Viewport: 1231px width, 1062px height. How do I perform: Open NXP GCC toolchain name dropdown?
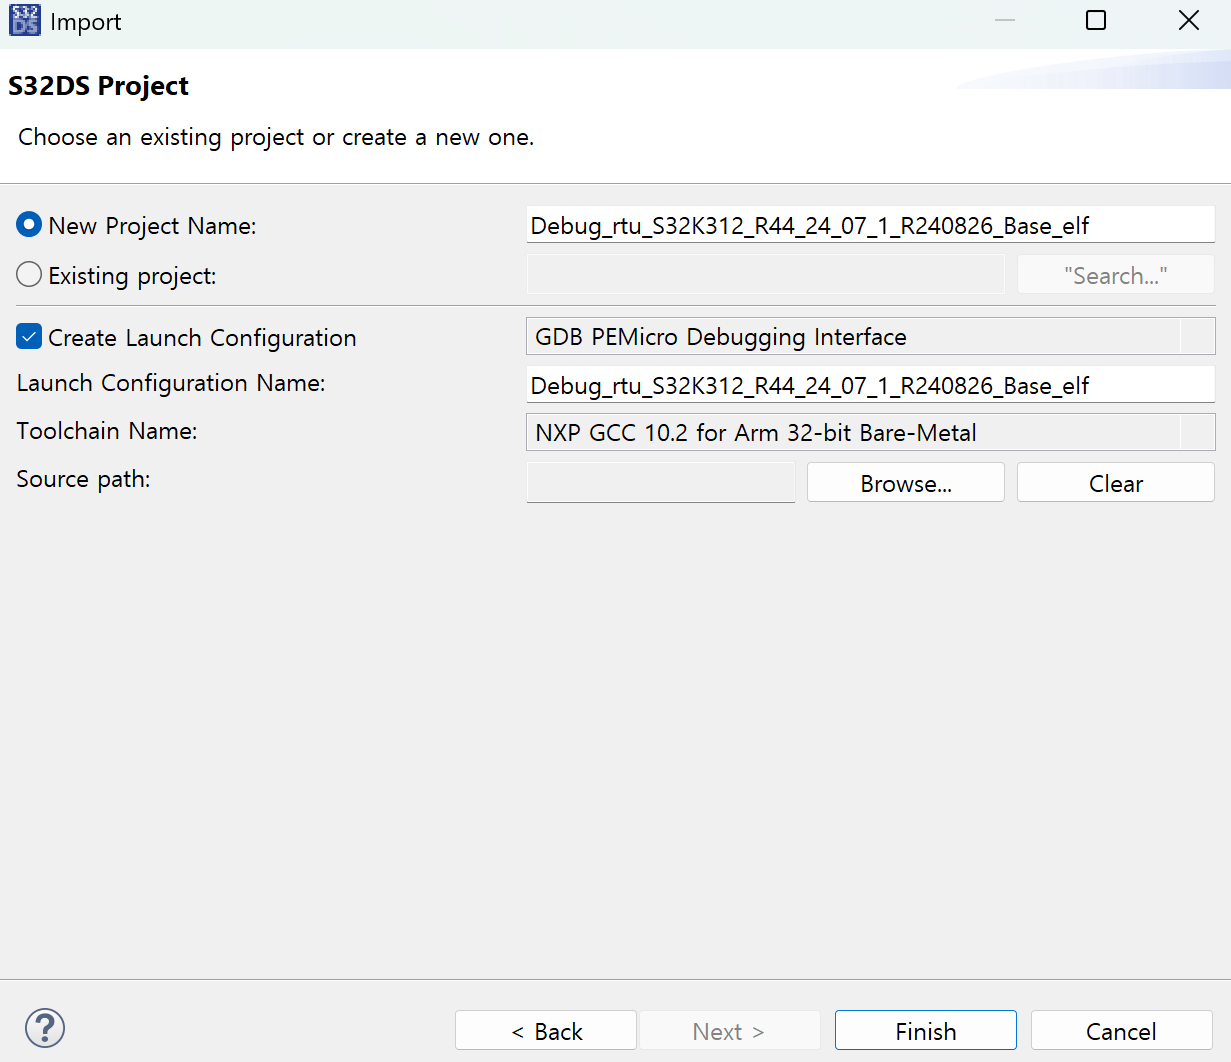870,432
